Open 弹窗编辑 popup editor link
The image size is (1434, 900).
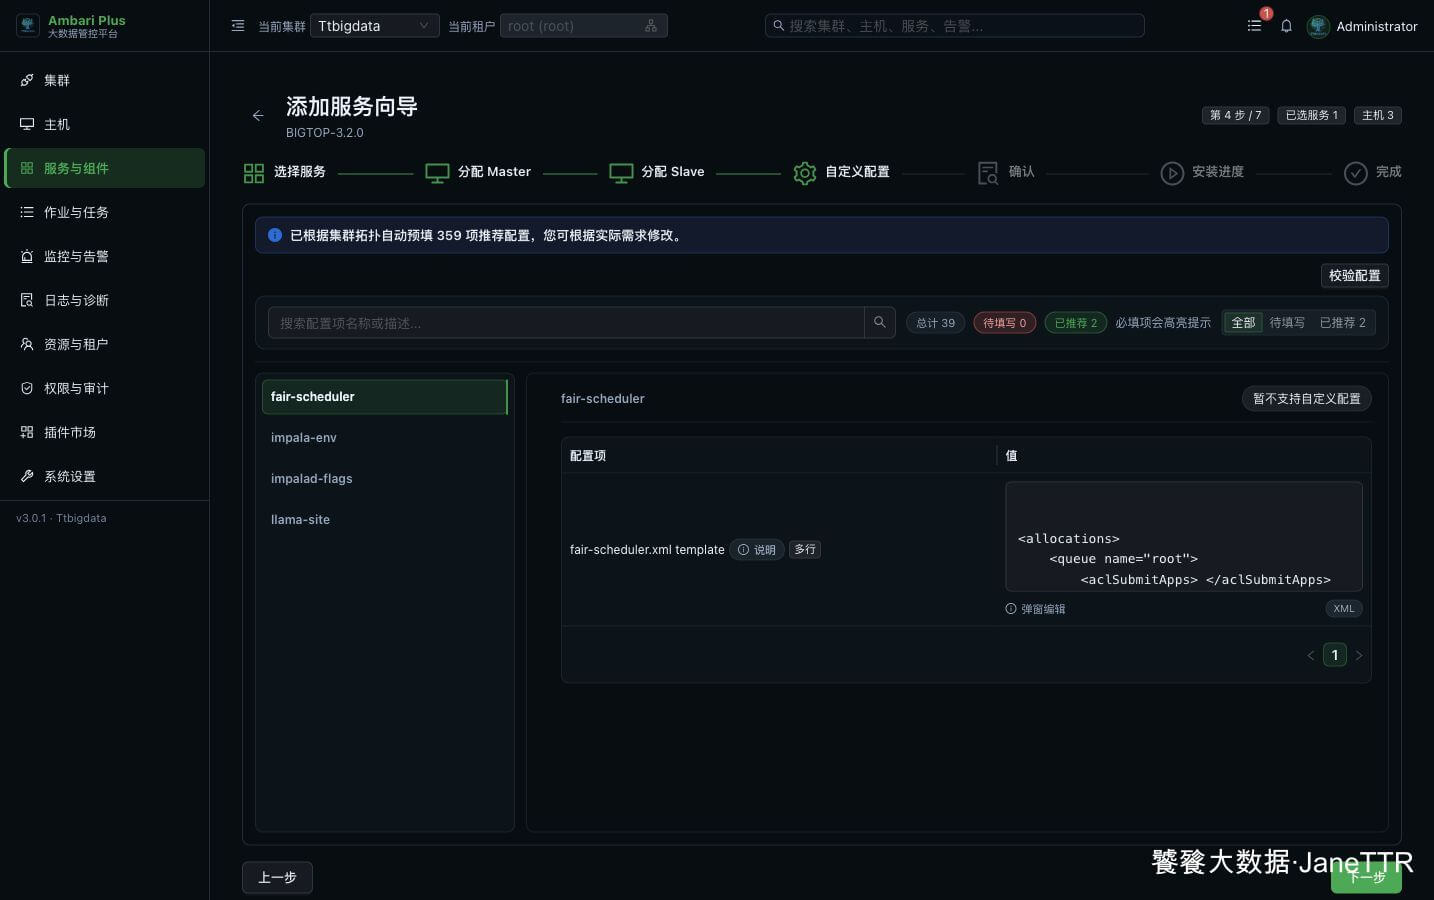tap(1036, 609)
